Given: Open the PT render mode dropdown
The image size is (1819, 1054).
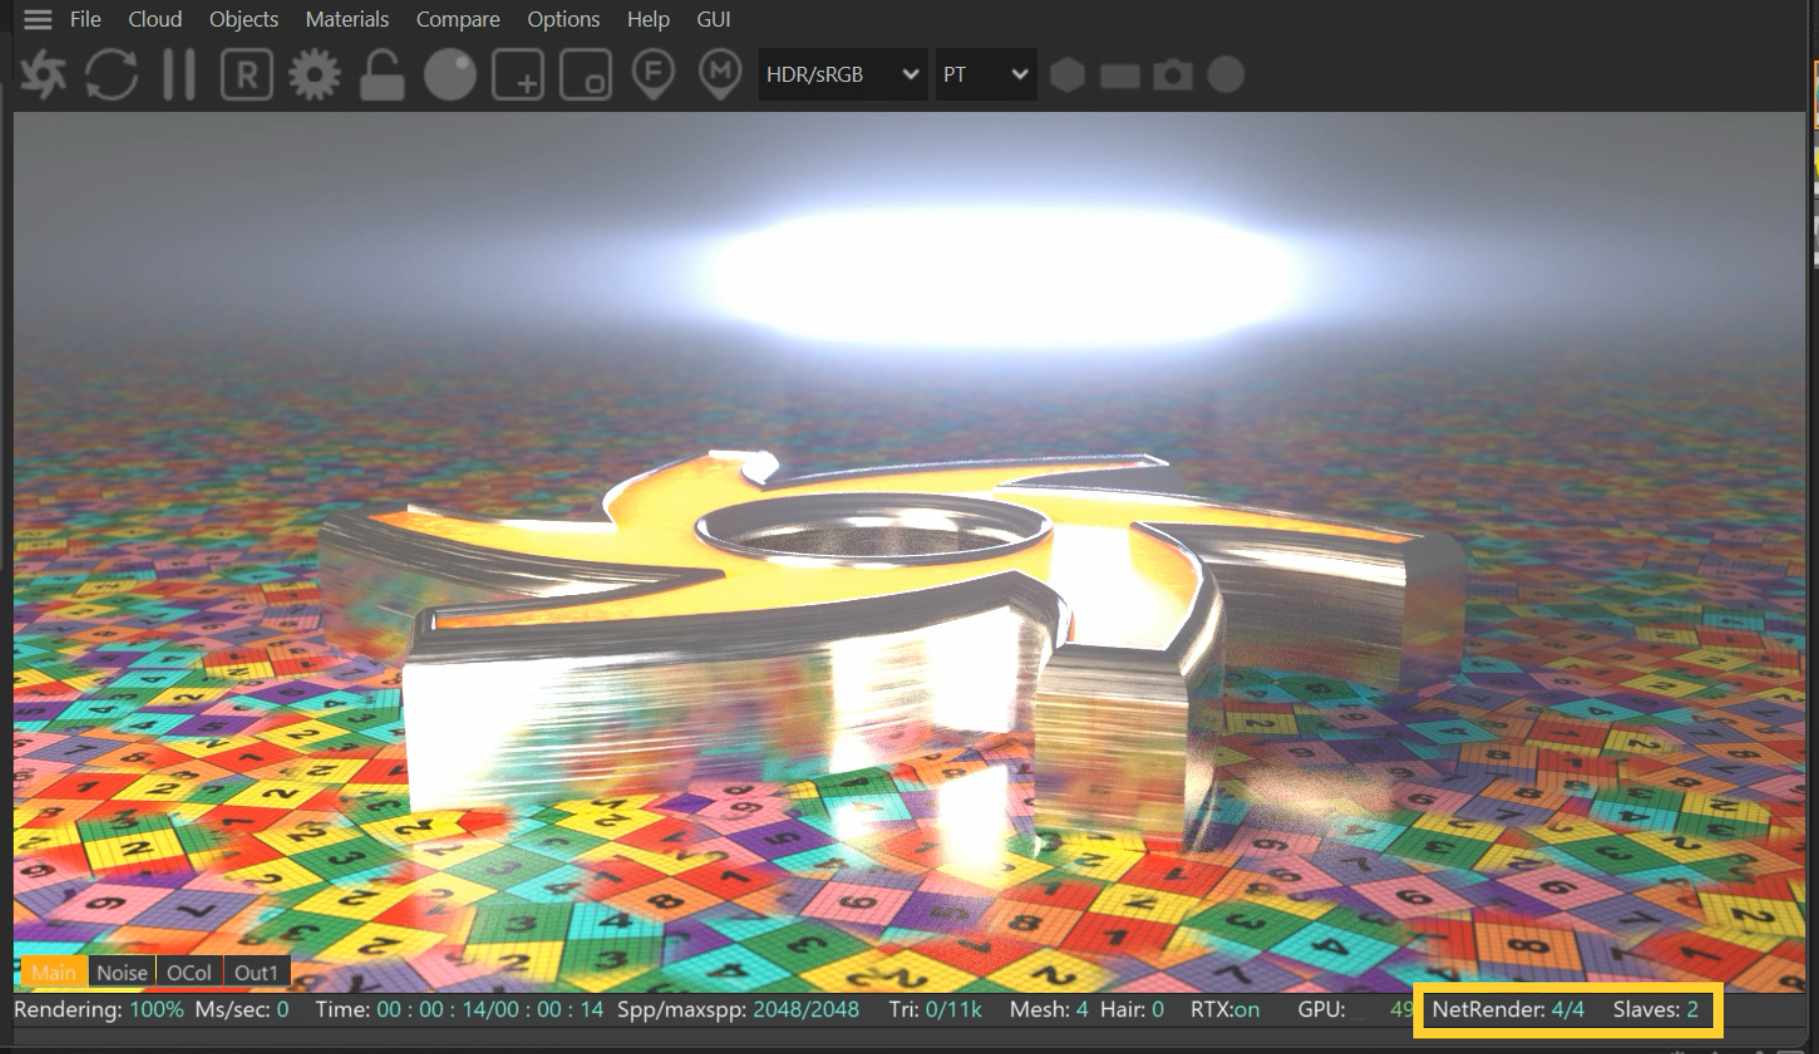Looking at the screenshot, I should 985,74.
